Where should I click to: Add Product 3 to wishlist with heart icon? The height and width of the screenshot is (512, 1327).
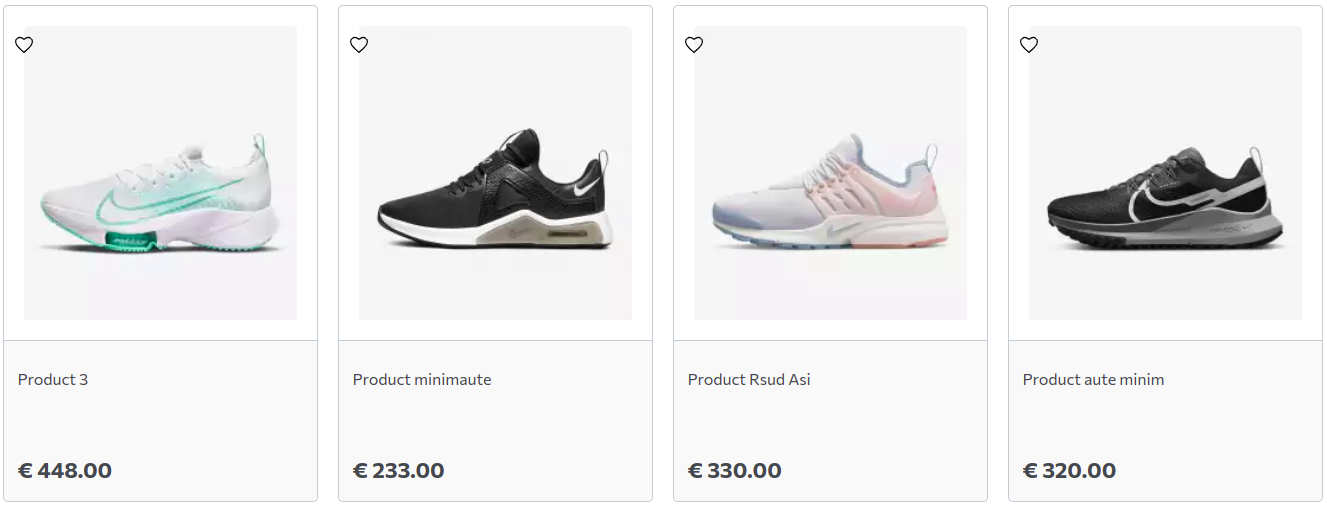[24, 45]
